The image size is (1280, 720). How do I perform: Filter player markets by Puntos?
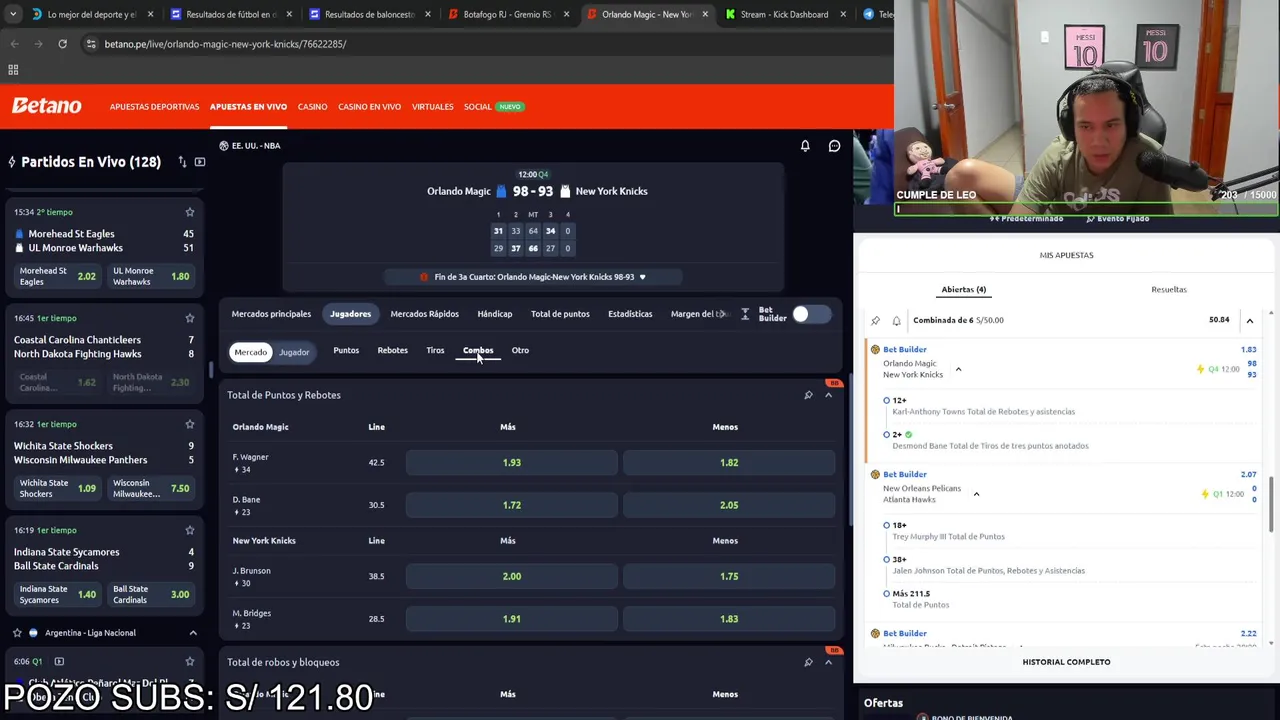point(346,351)
